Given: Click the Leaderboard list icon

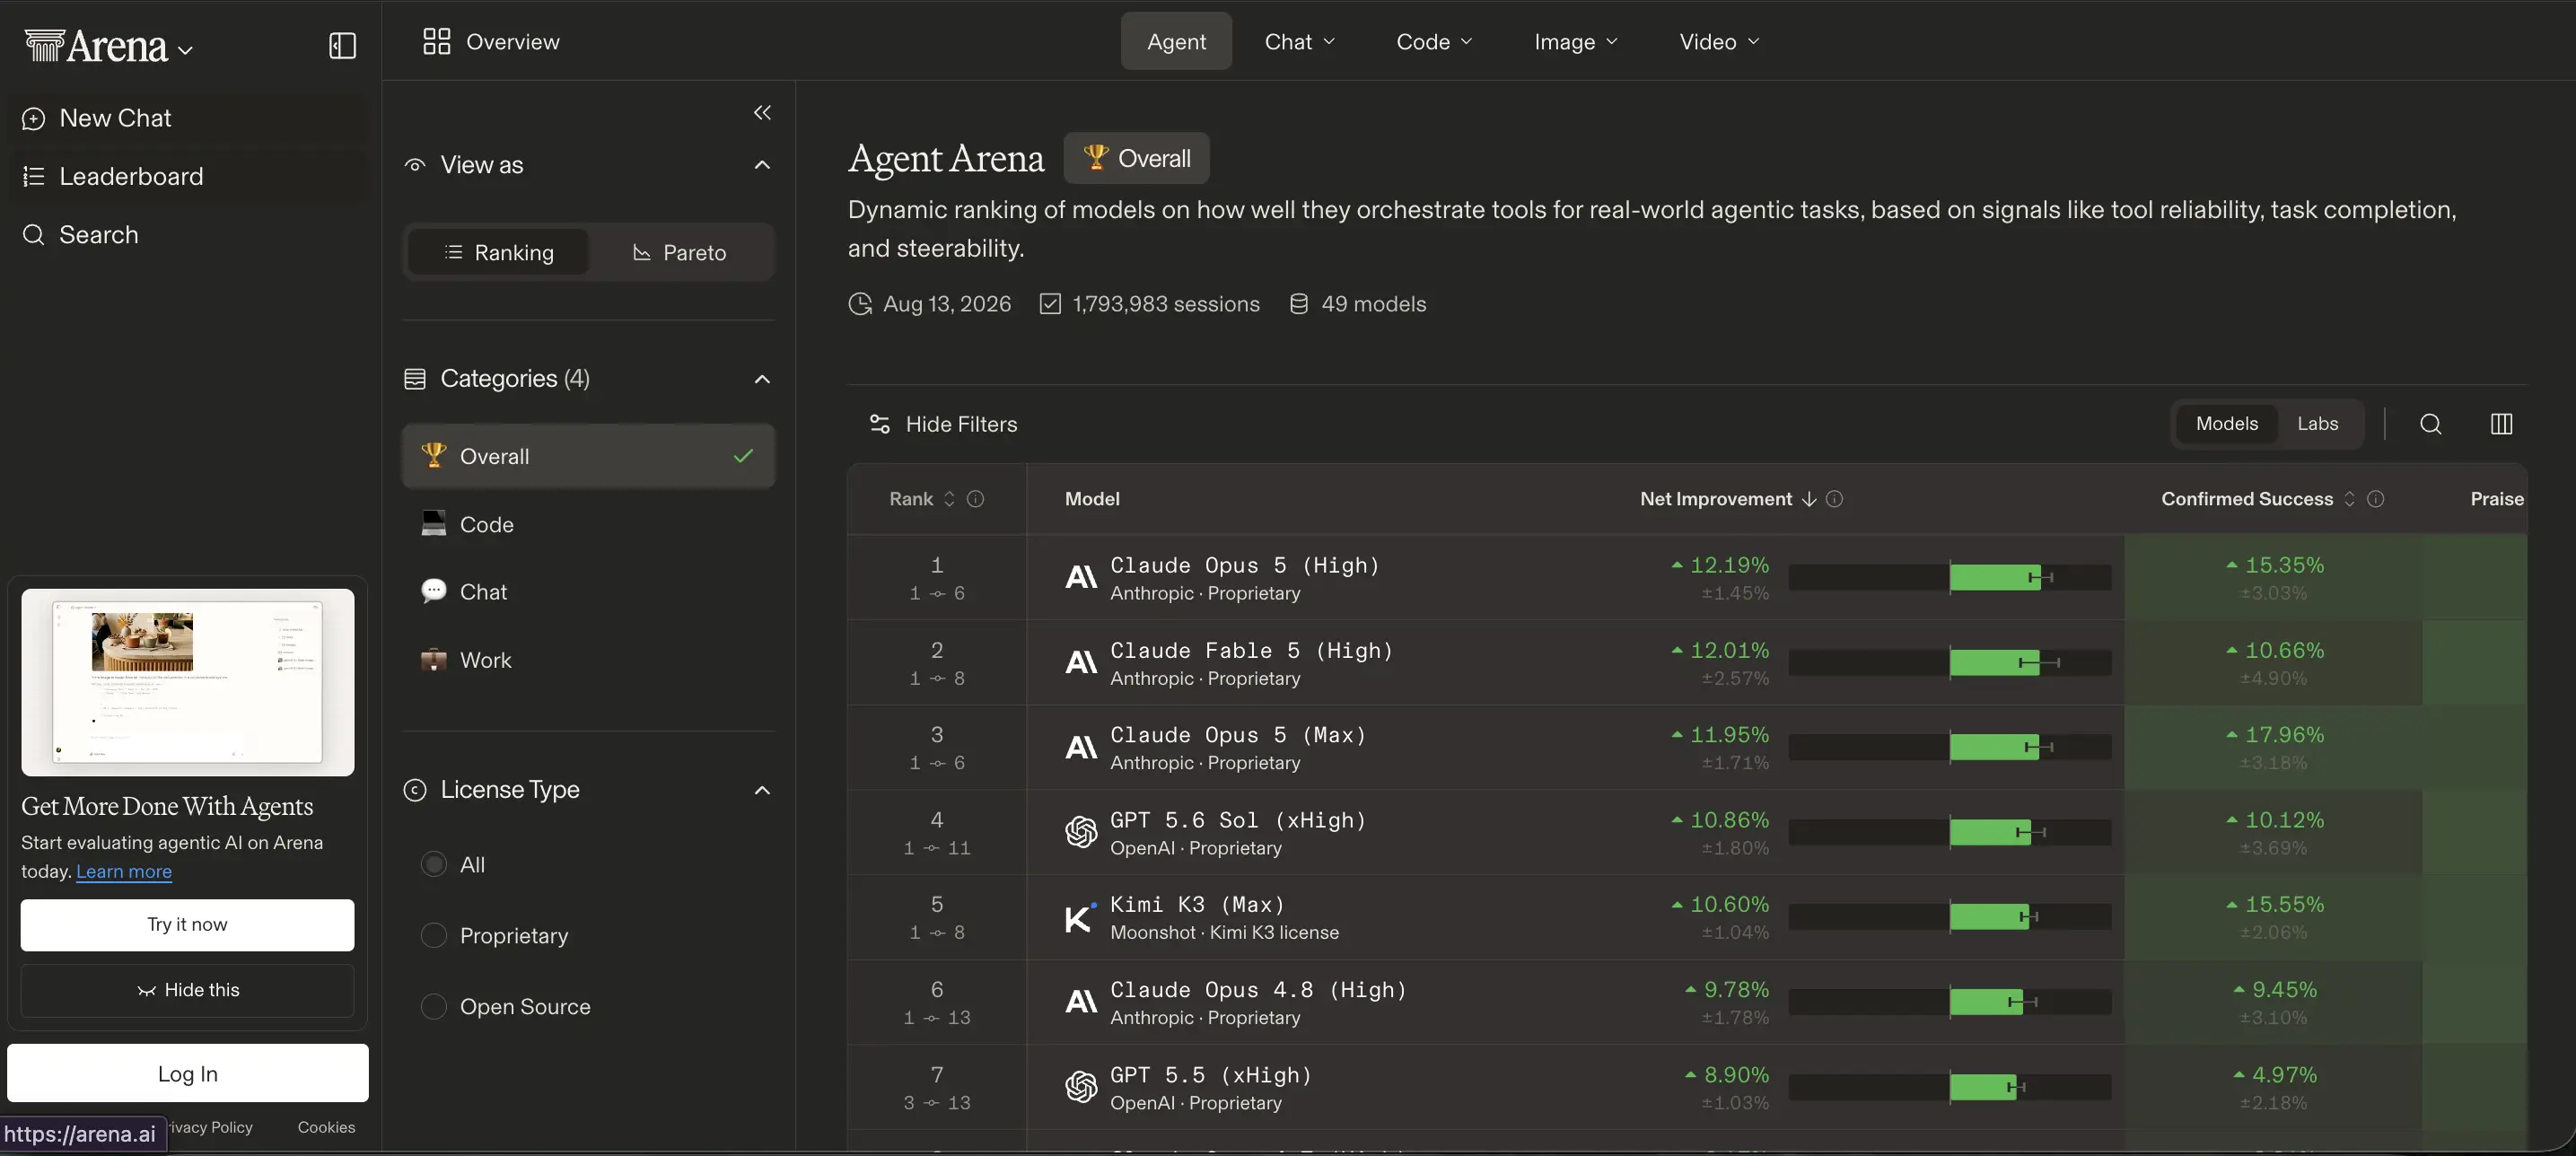Looking at the screenshot, I should point(33,176).
